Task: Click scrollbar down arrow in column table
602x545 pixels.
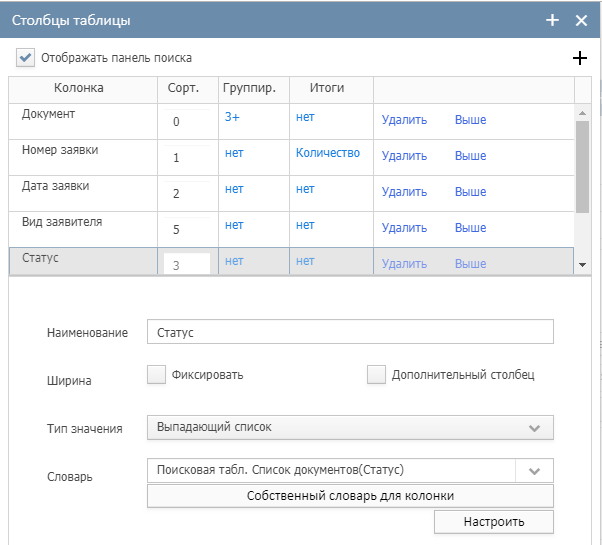Action: coord(582,264)
